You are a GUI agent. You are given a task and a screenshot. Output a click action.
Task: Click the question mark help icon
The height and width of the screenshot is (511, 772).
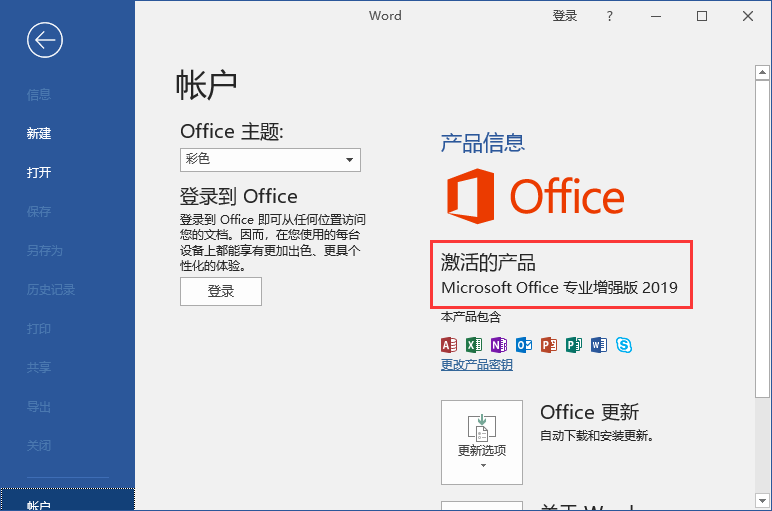point(610,16)
